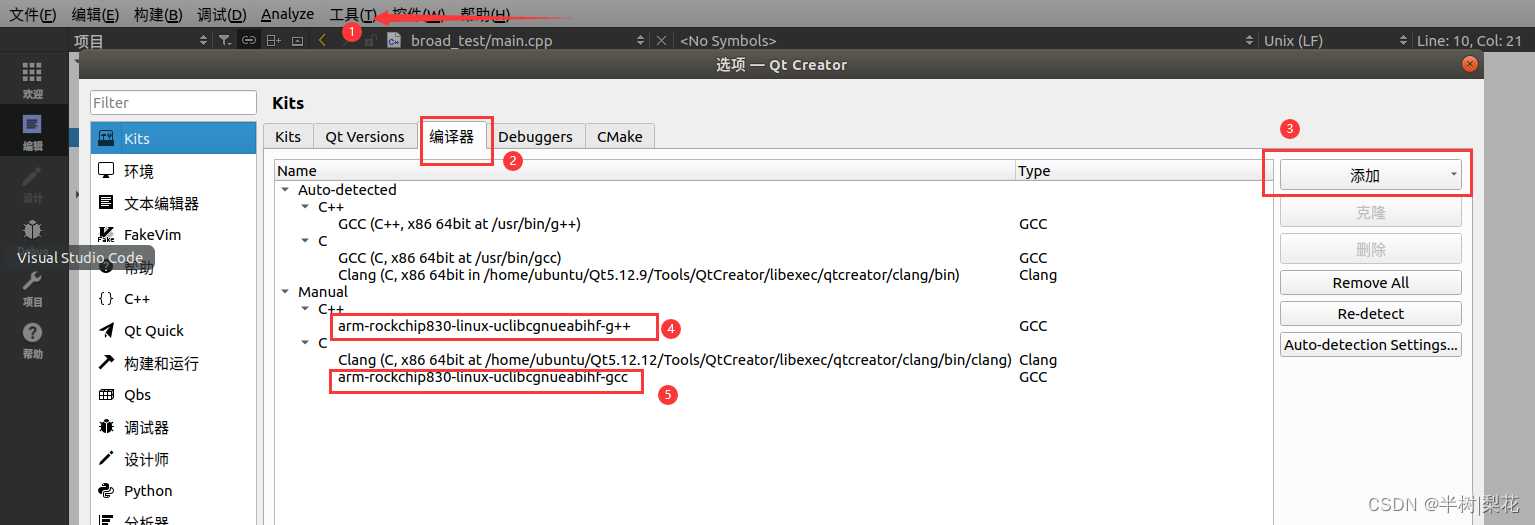Select 调试器 category
Screen dimensions: 1535x525
(x=173, y=427)
